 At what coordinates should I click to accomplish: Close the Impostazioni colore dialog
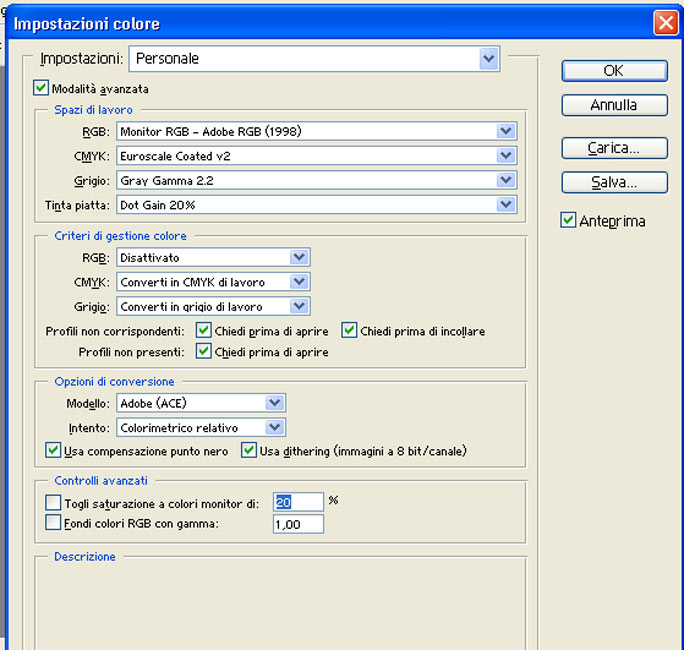(666, 23)
